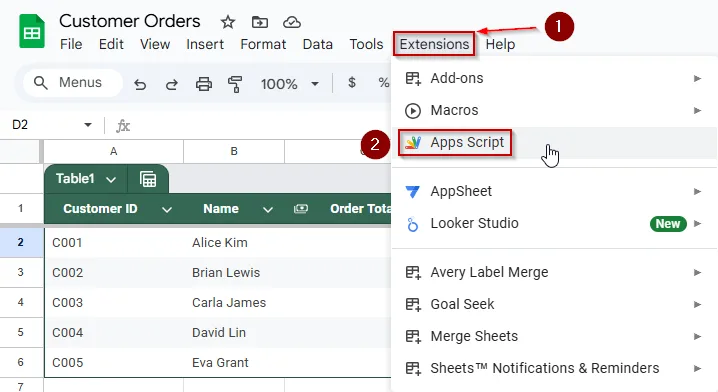Open the File menu
The width and height of the screenshot is (718, 392).
pos(71,44)
